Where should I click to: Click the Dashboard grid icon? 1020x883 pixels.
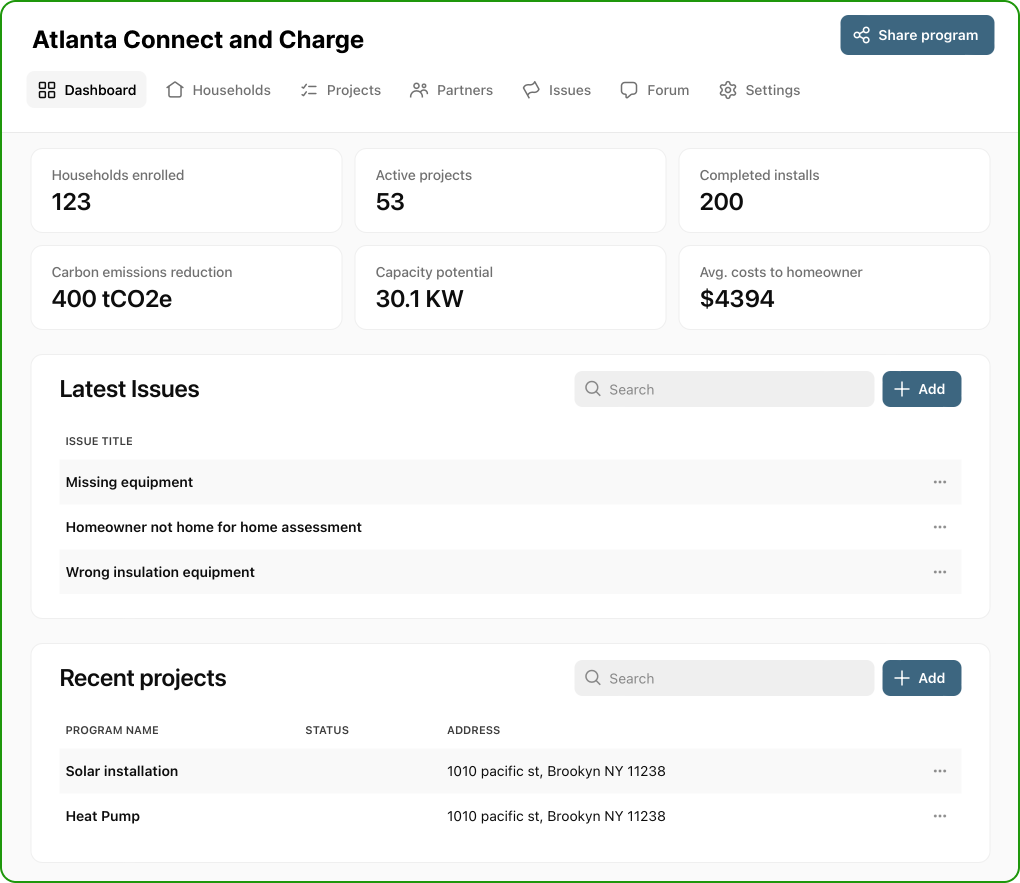tap(47, 90)
